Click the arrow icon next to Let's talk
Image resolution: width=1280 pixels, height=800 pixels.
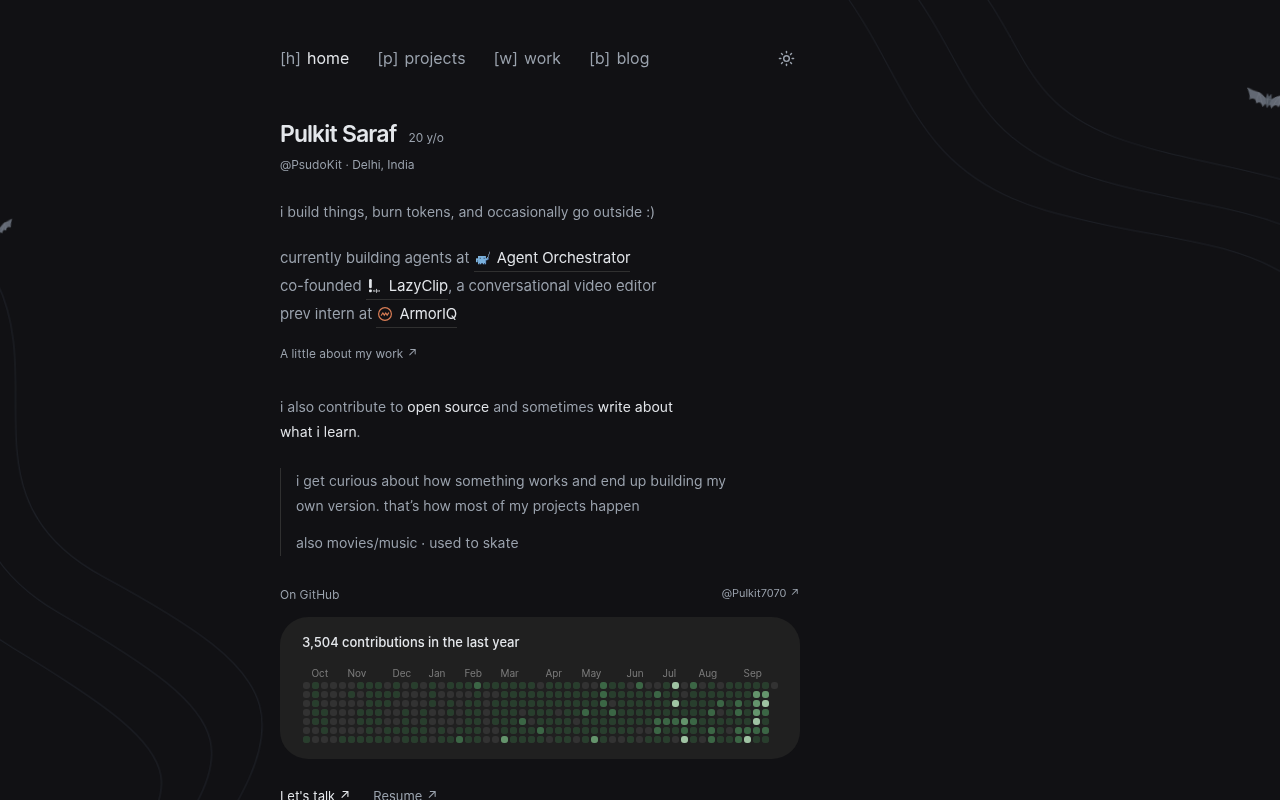click(345, 794)
